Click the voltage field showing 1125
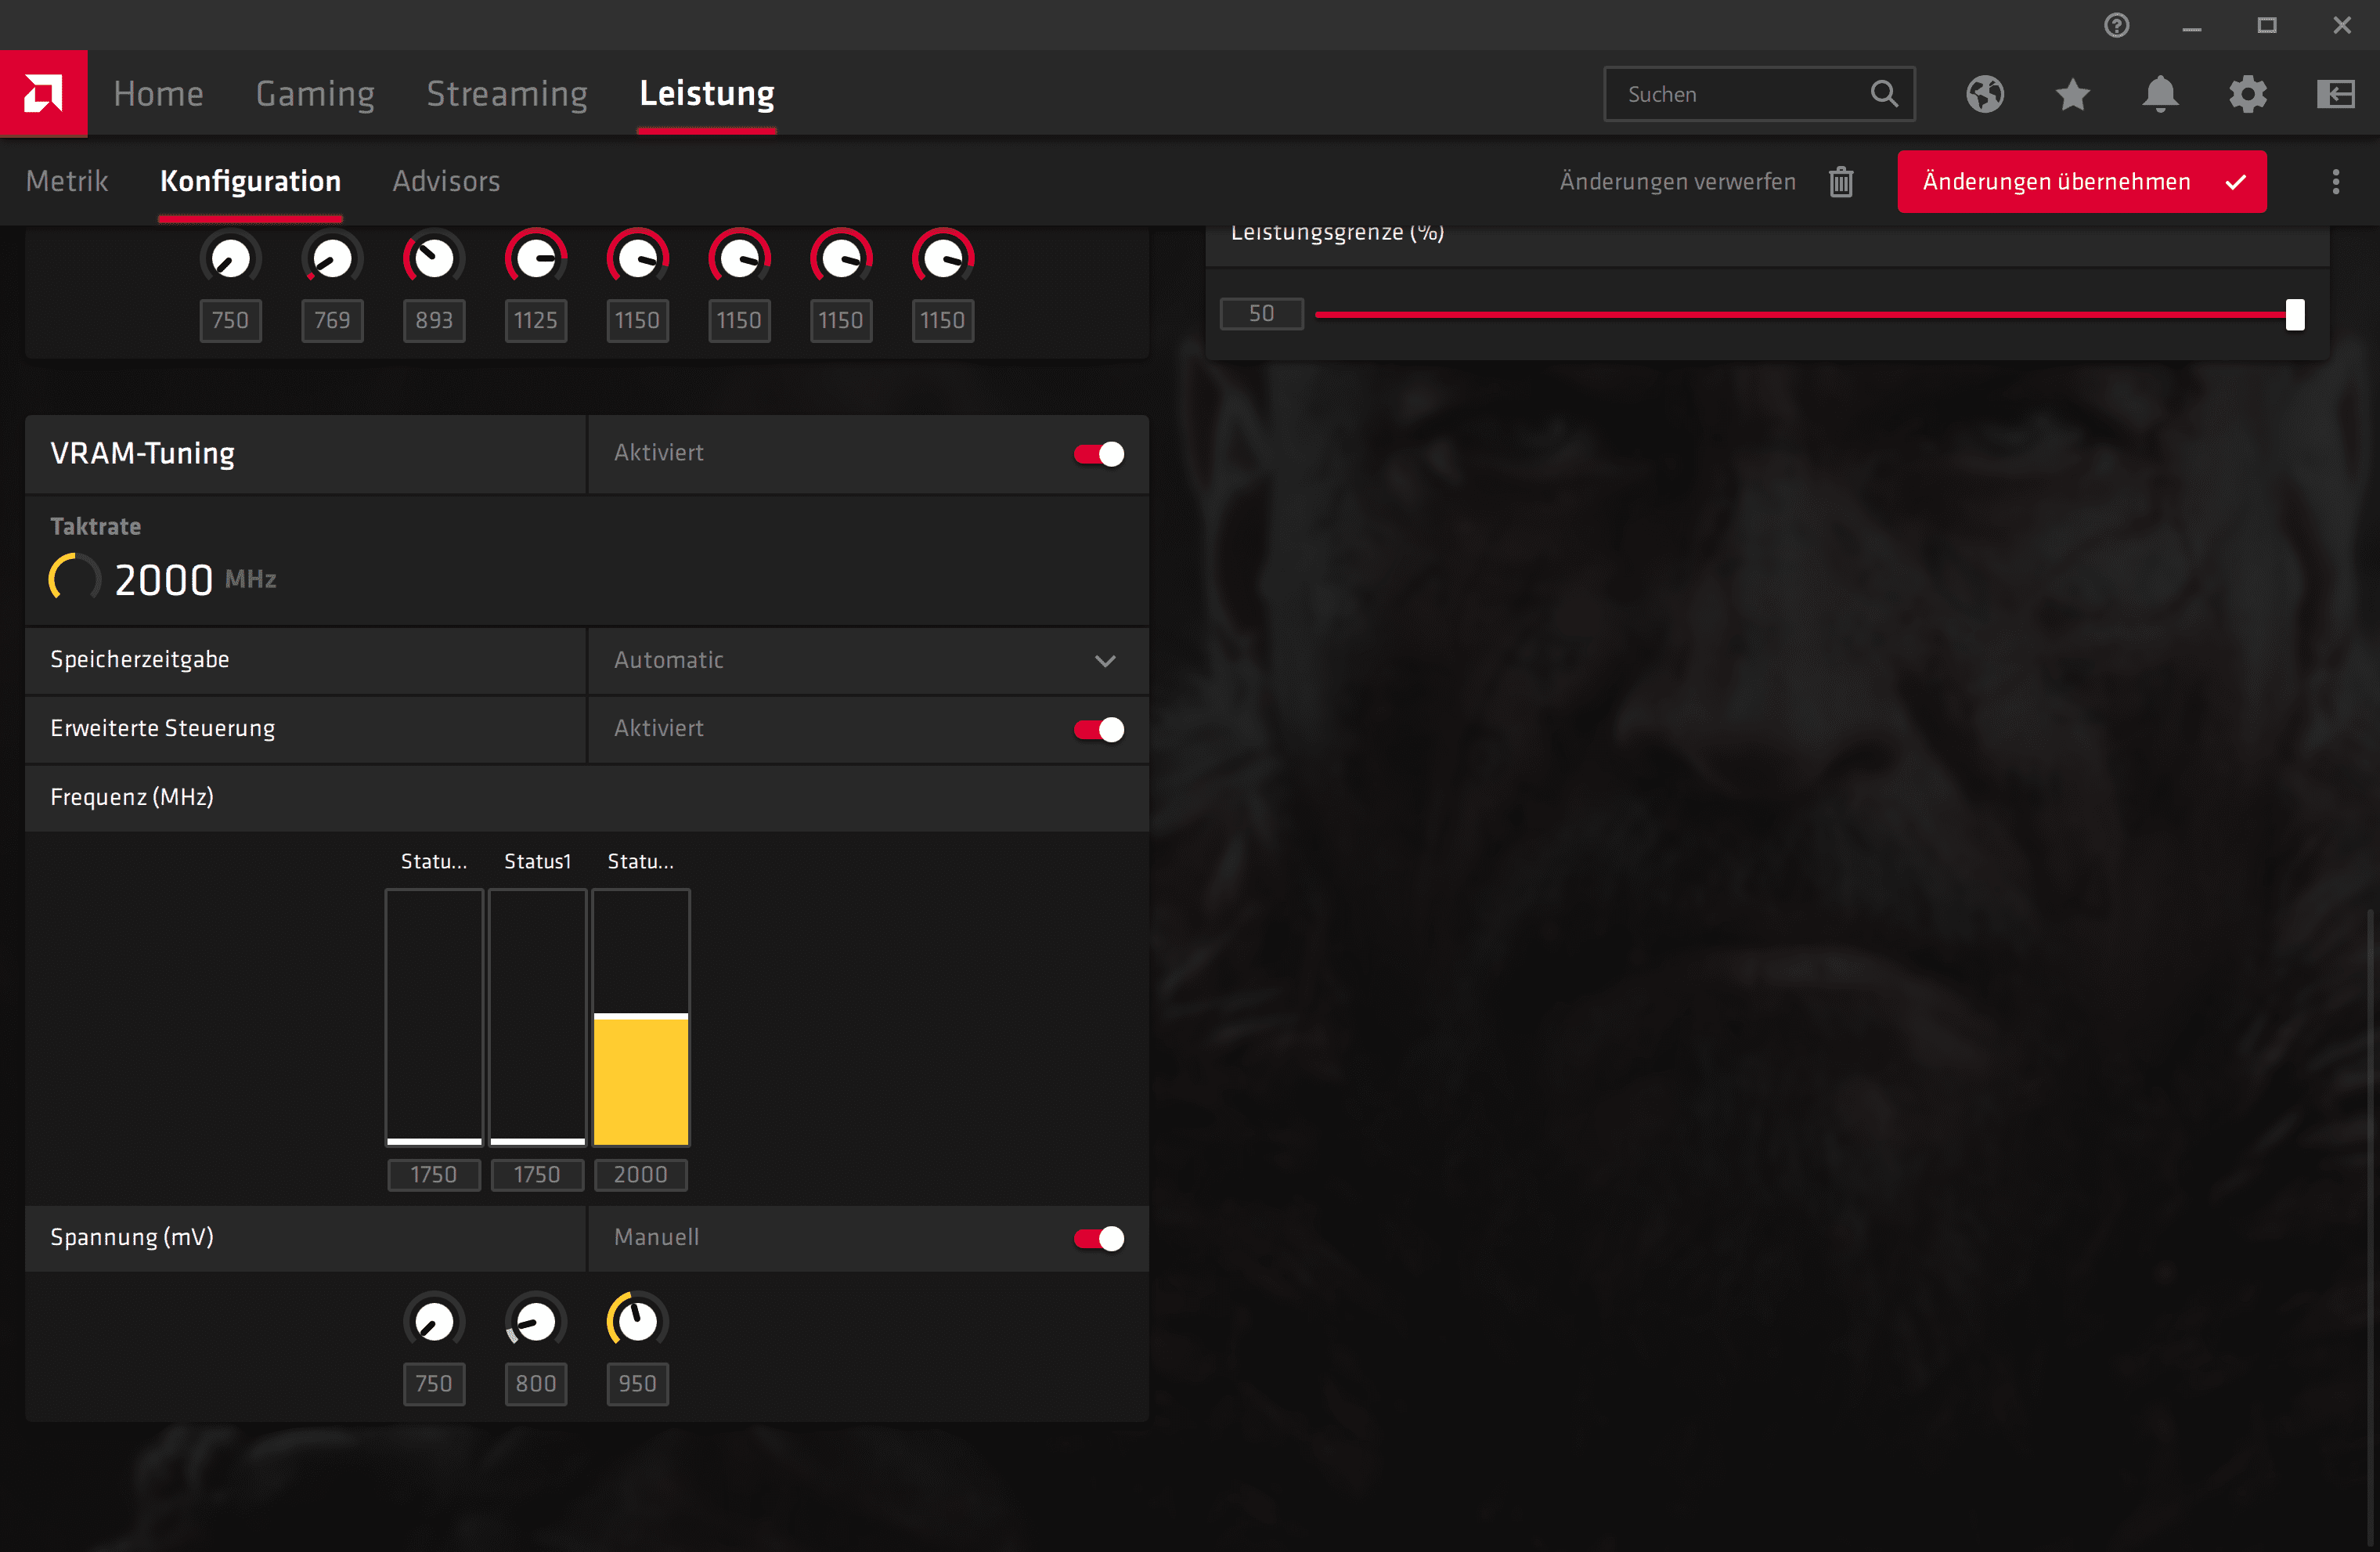This screenshot has height=1552, width=2380. tap(536, 321)
